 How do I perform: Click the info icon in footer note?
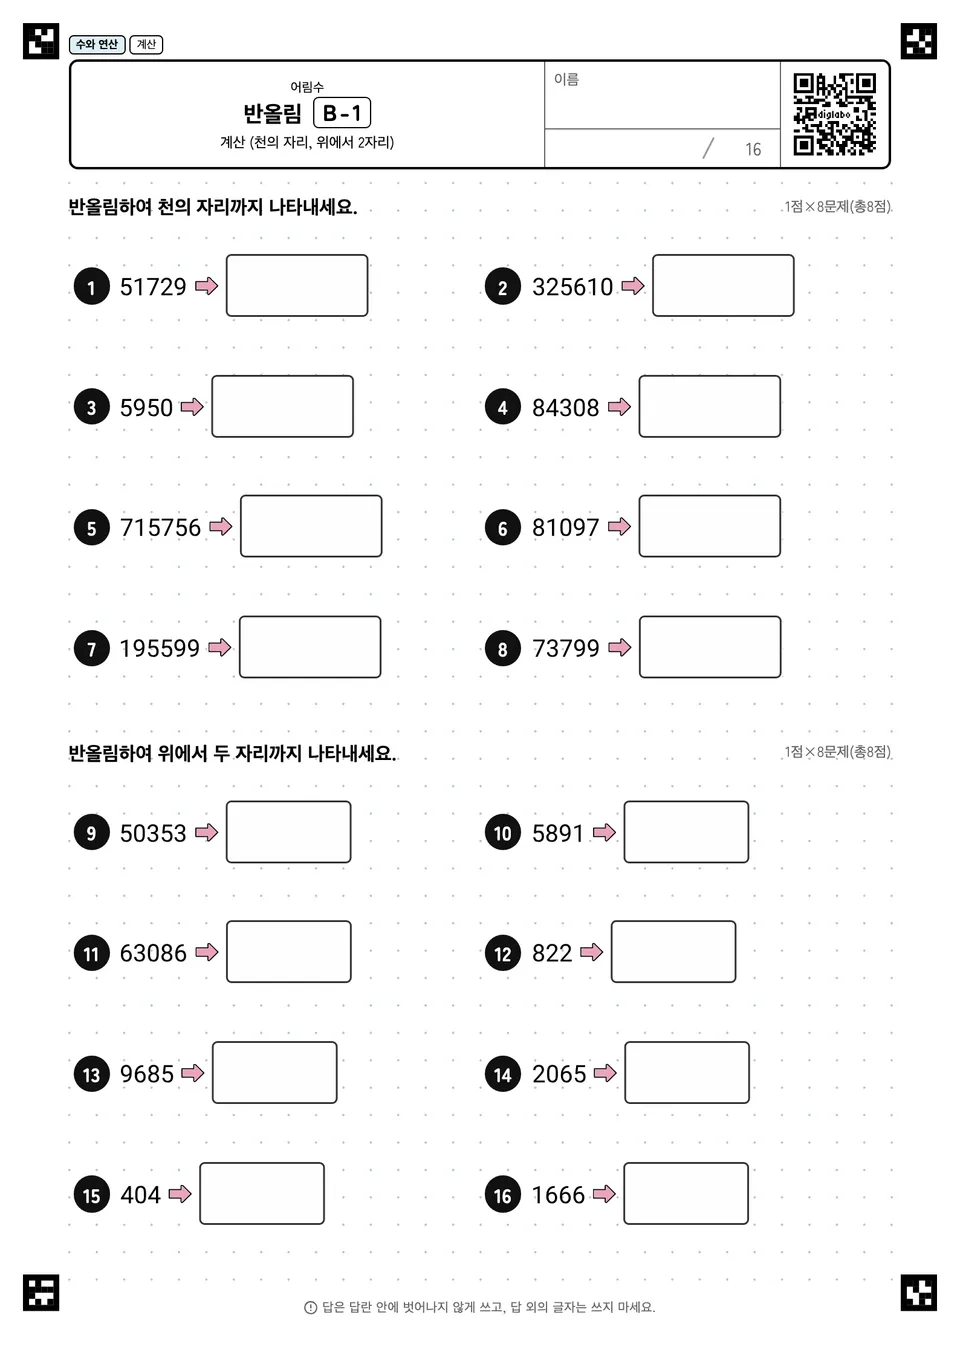click(x=310, y=1308)
